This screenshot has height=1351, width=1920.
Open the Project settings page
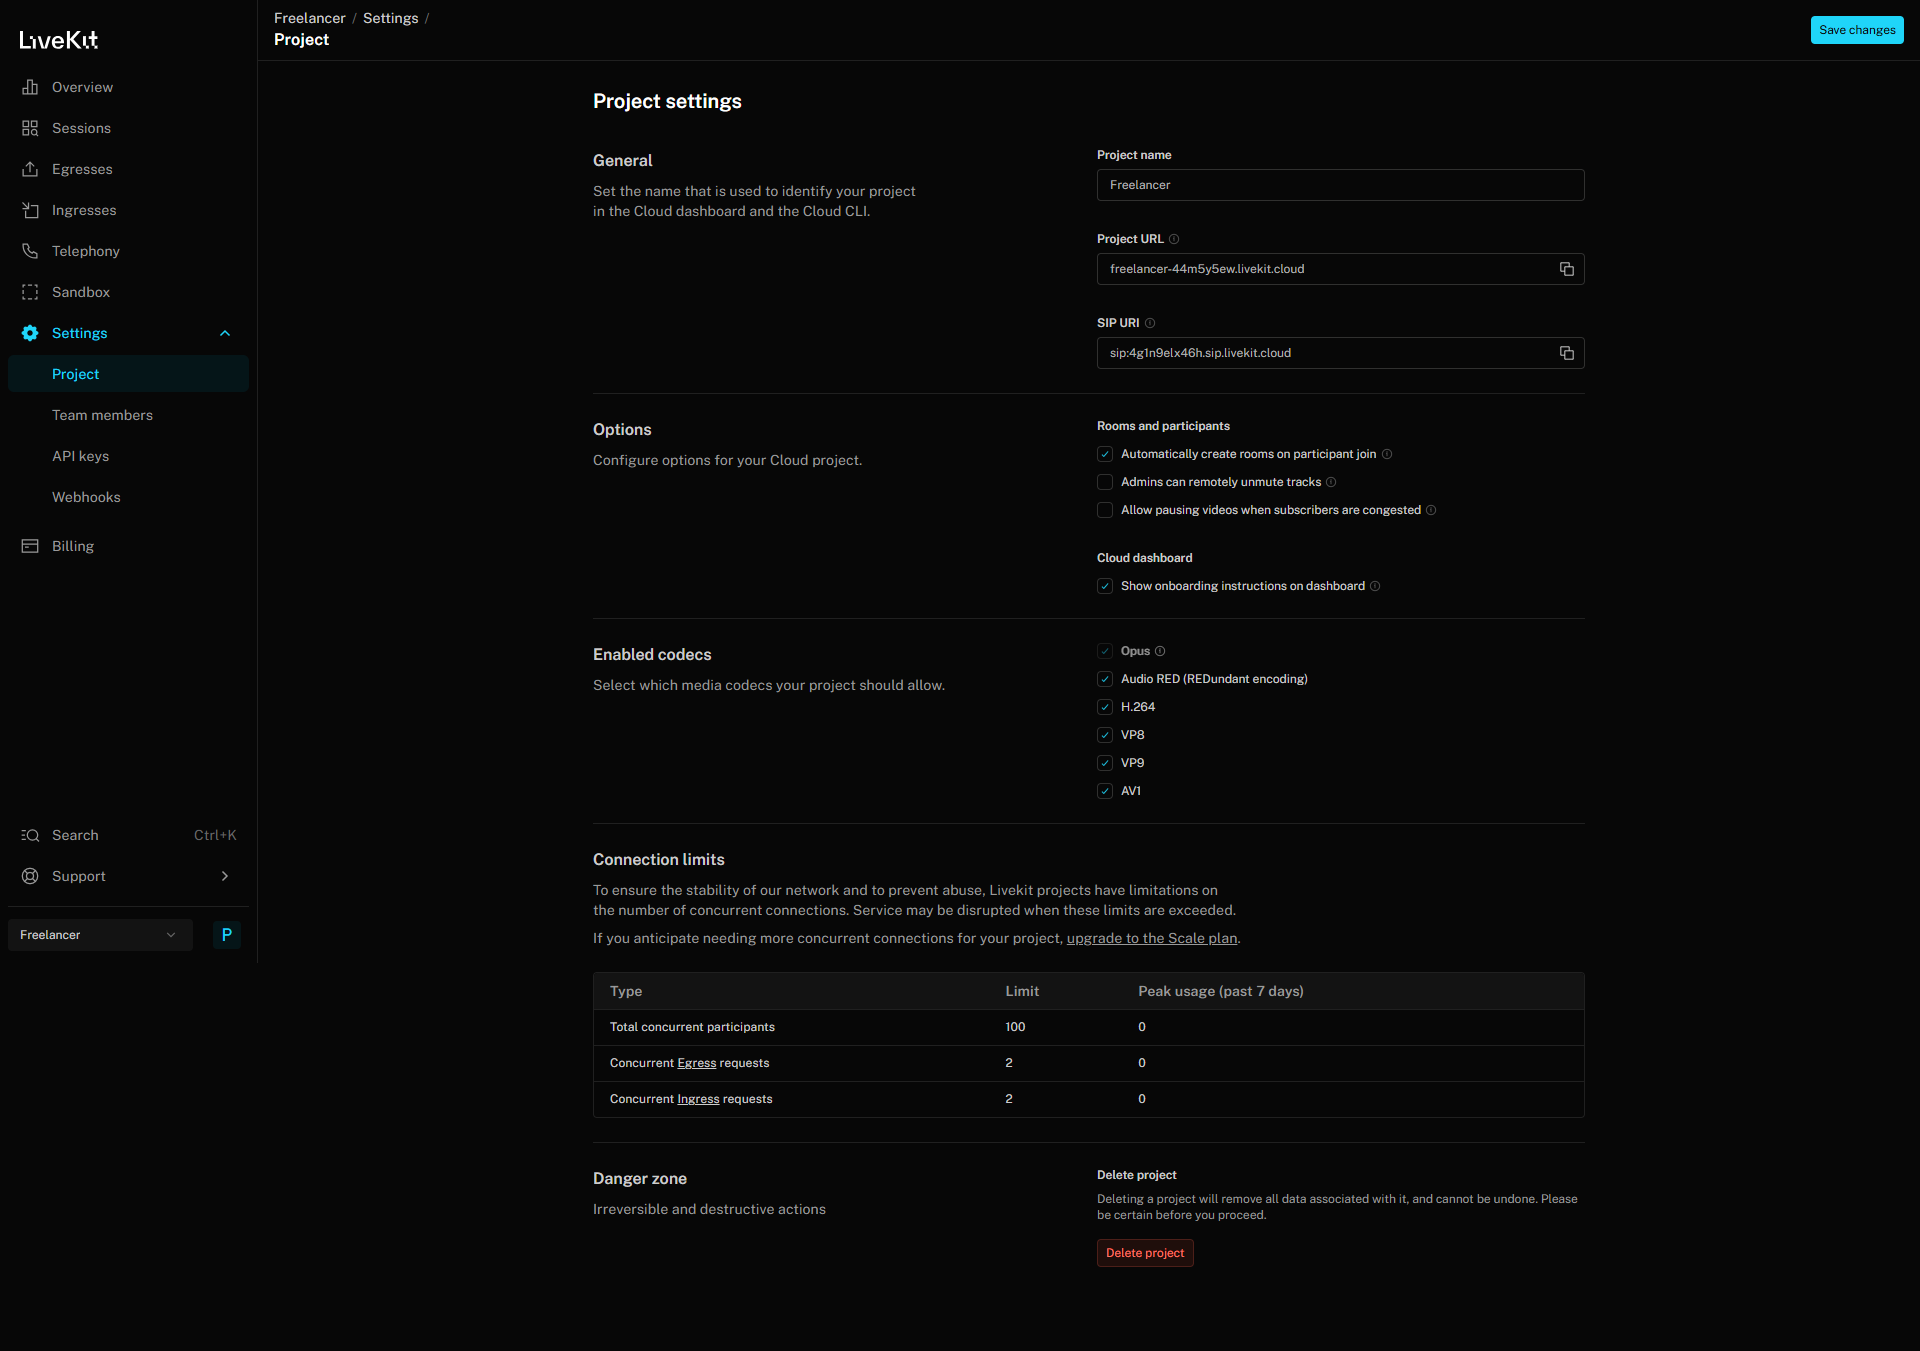click(128, 374)
